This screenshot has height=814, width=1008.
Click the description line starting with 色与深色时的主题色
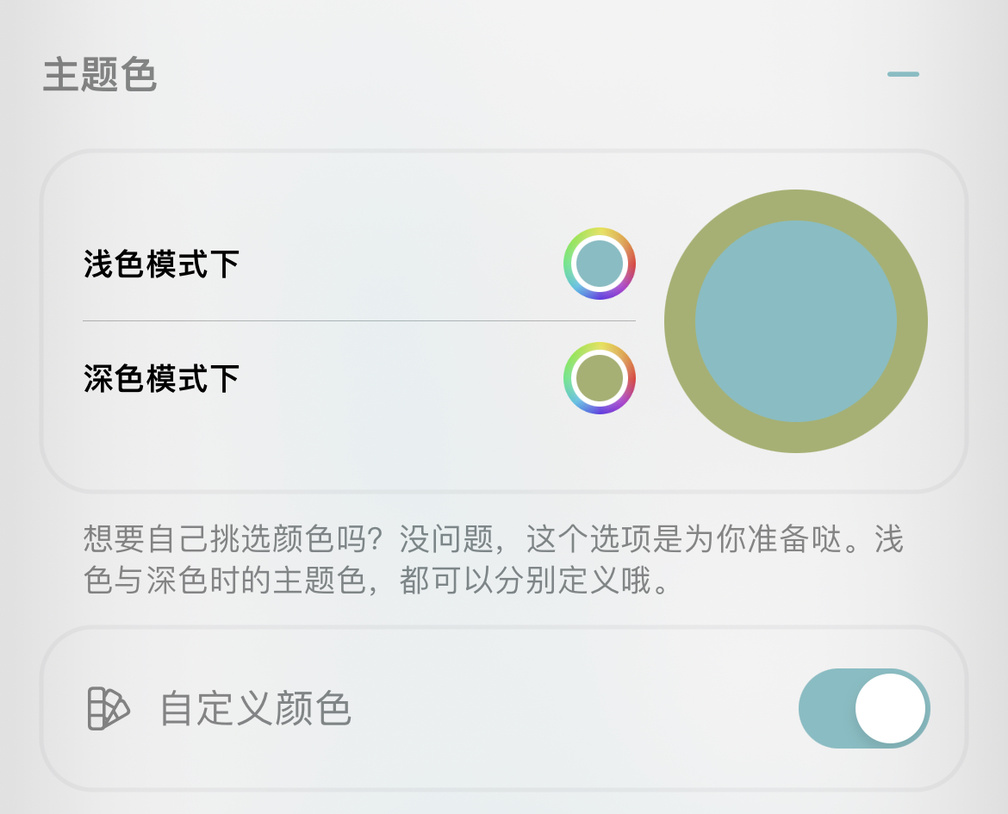pos(376,582)
